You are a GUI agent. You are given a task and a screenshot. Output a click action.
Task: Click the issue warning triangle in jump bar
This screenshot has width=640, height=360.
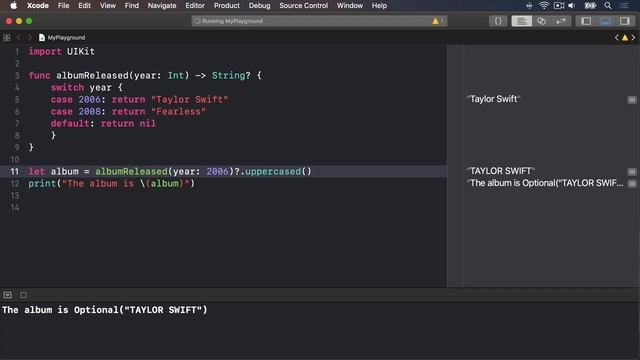tap(625, 38)
